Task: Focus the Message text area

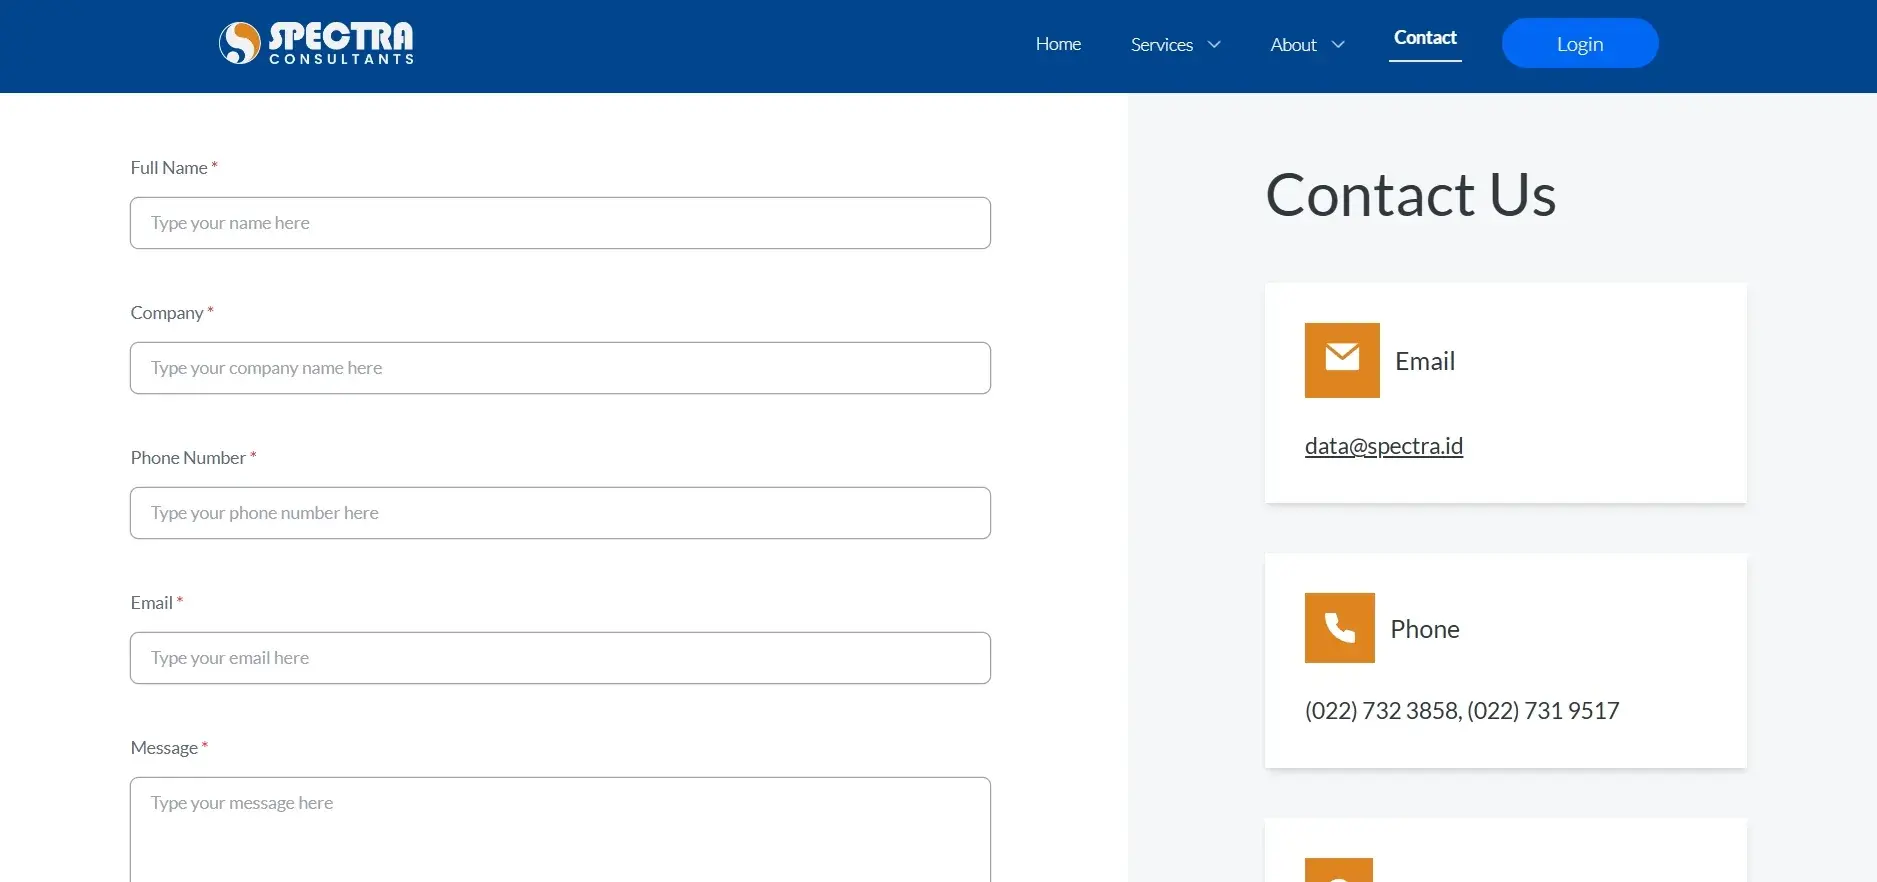Action: [x=560, y=830]
